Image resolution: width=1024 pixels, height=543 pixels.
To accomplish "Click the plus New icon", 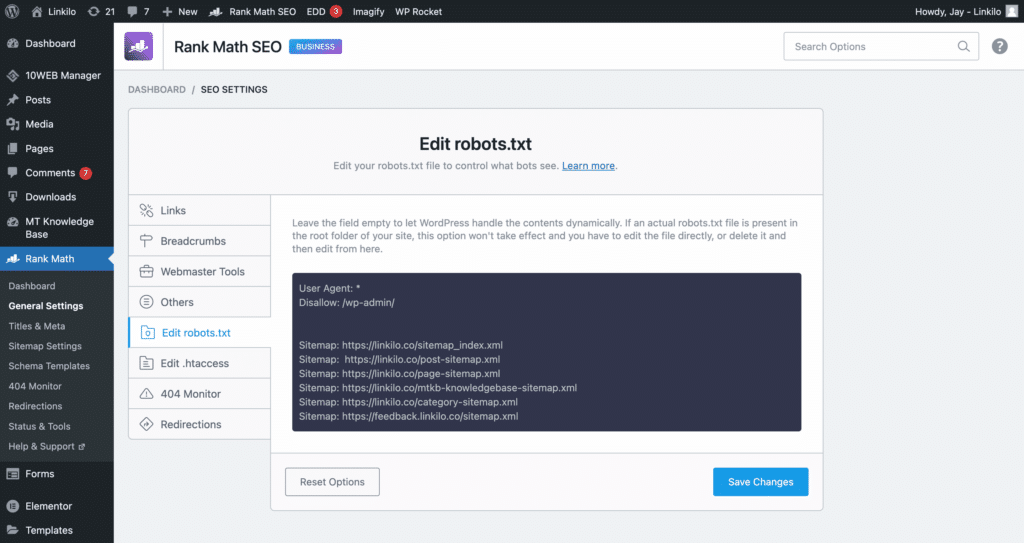I will 167,12.
